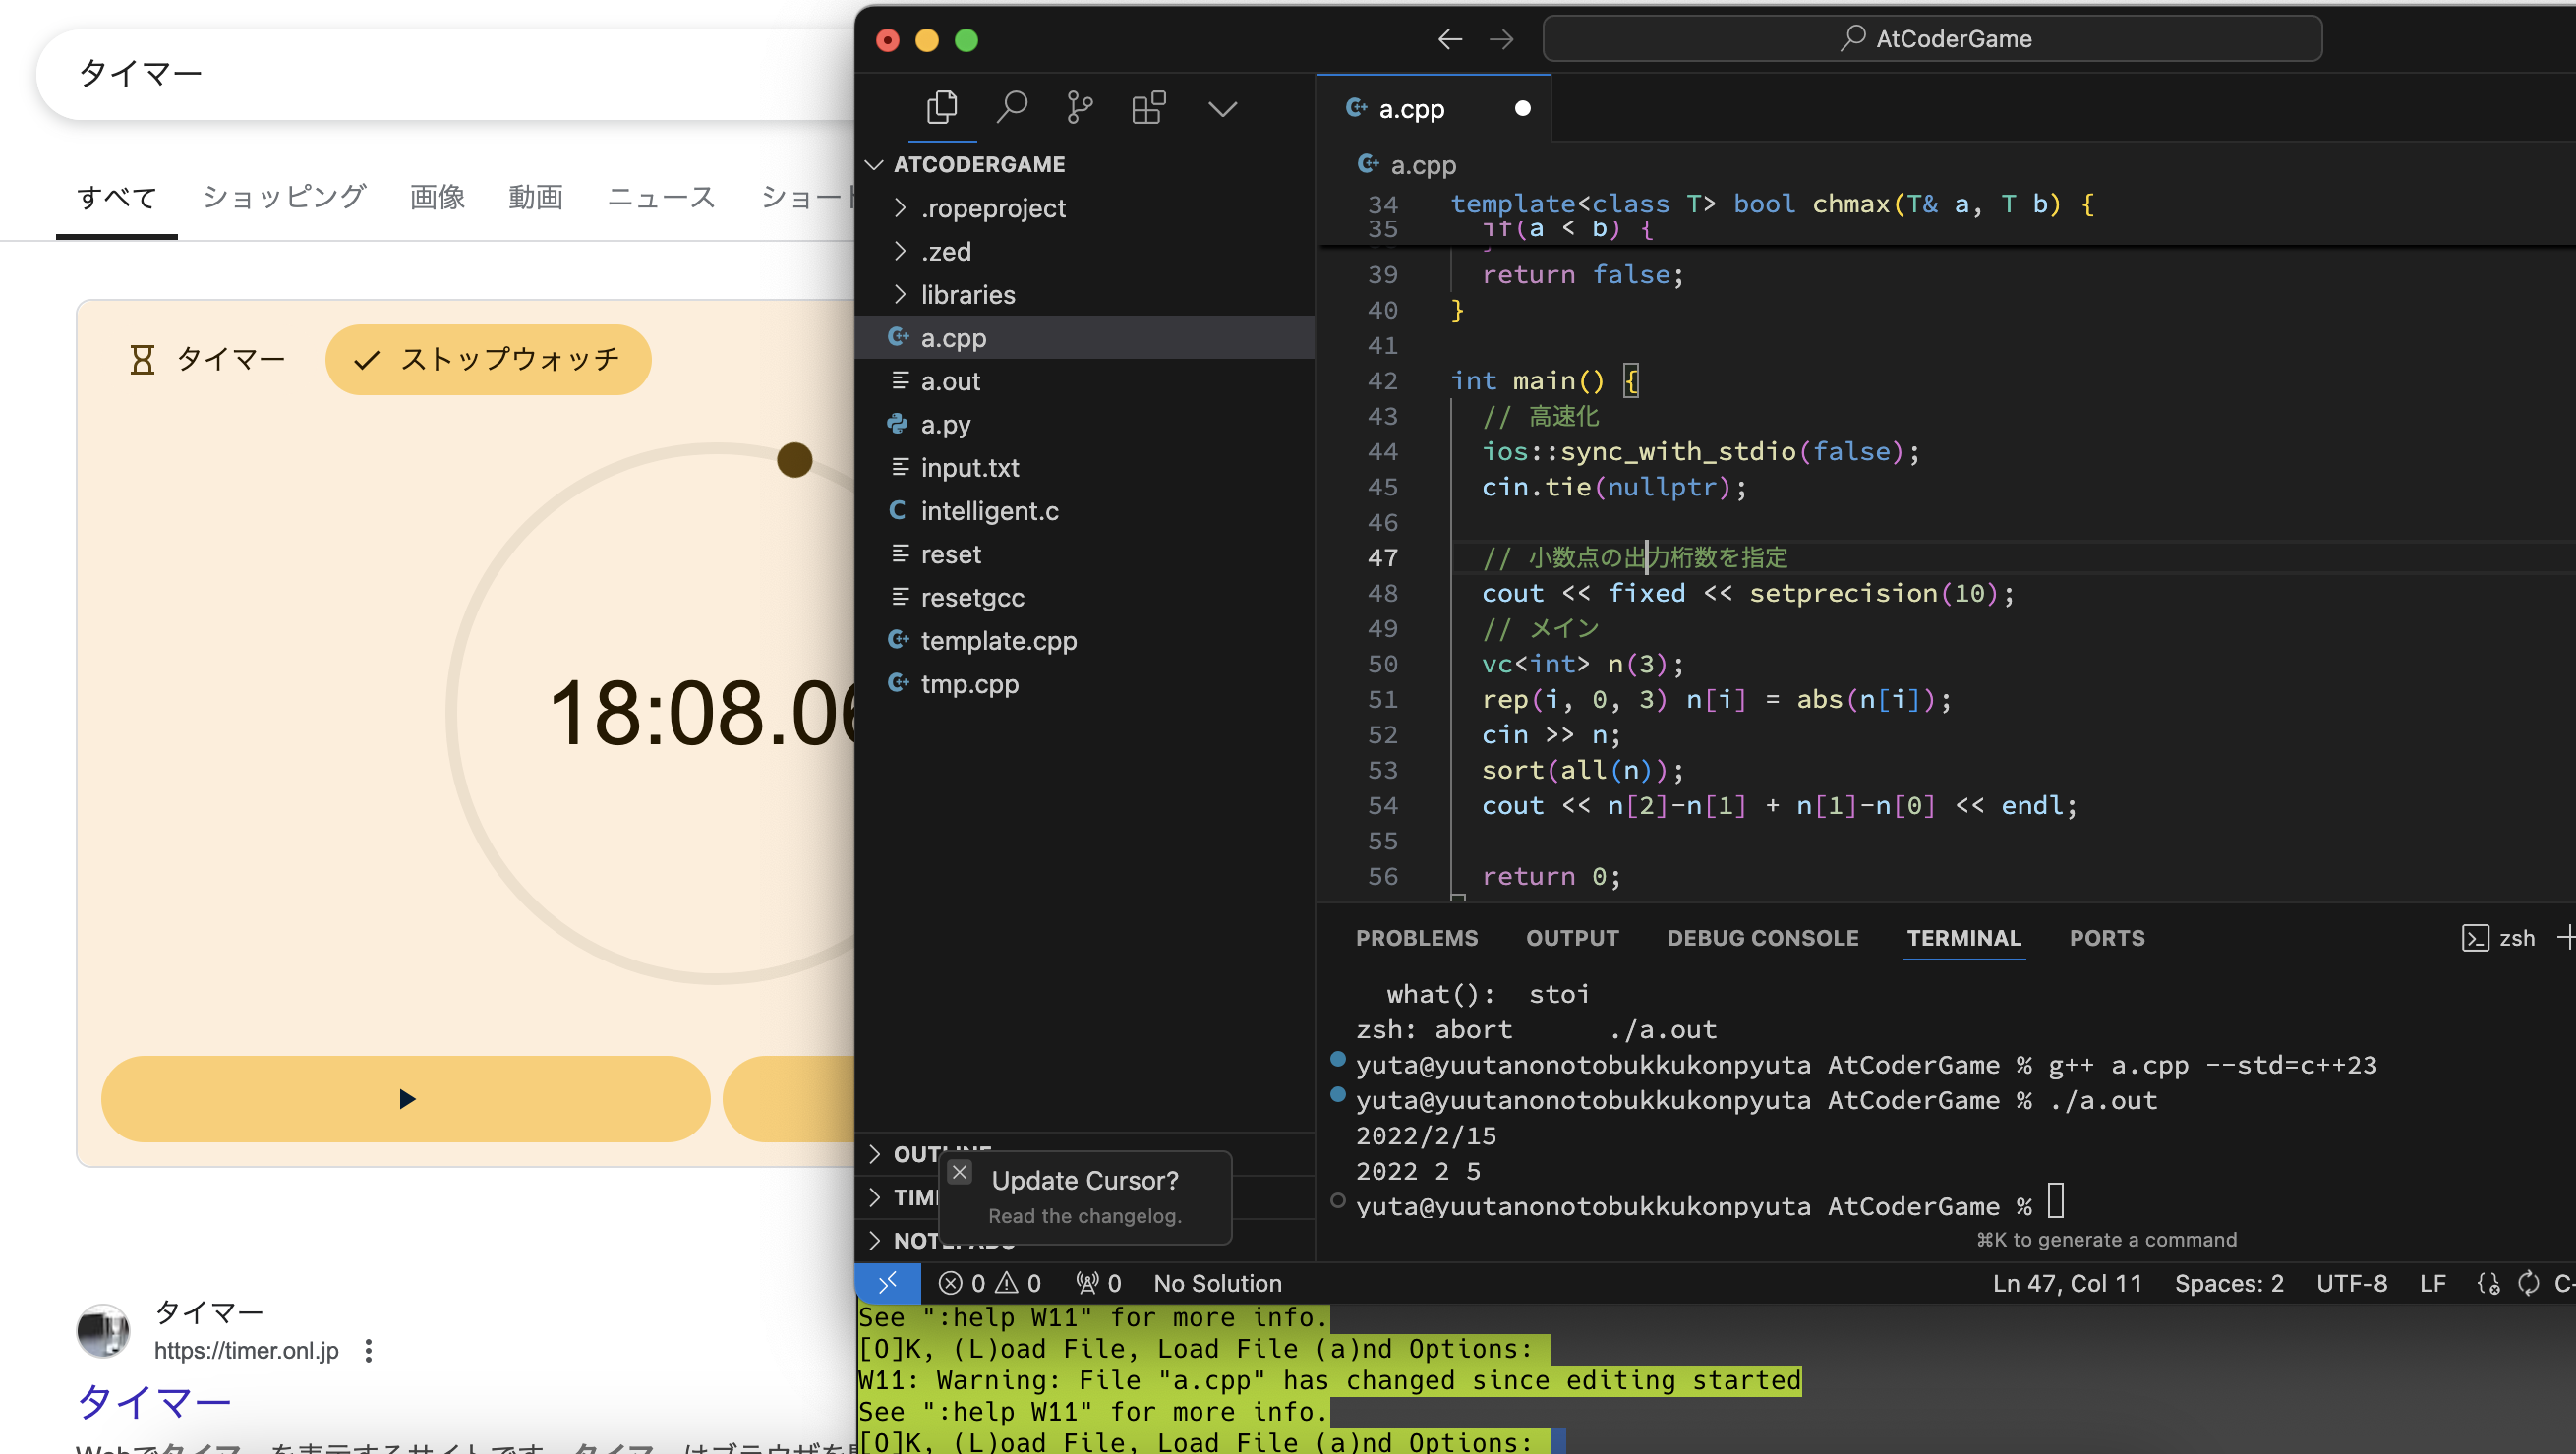Open the Source Control branch icon
The width and height of the screenshot is (2576, 1454).
1080,108
